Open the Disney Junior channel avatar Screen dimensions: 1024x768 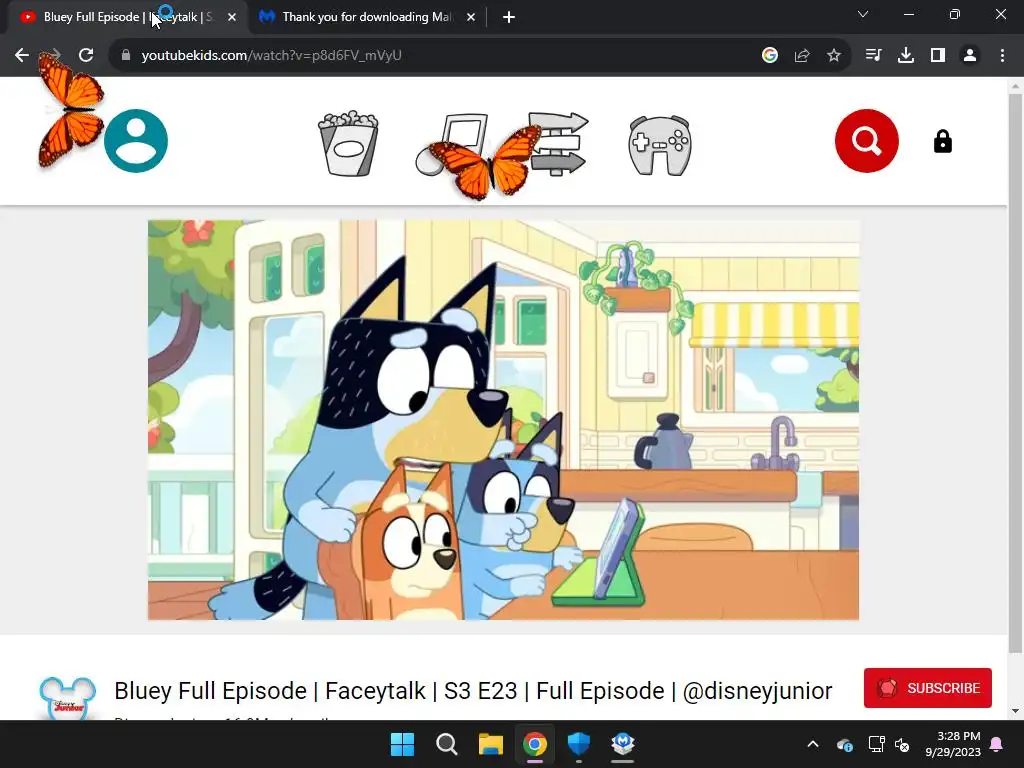[68, 699]
